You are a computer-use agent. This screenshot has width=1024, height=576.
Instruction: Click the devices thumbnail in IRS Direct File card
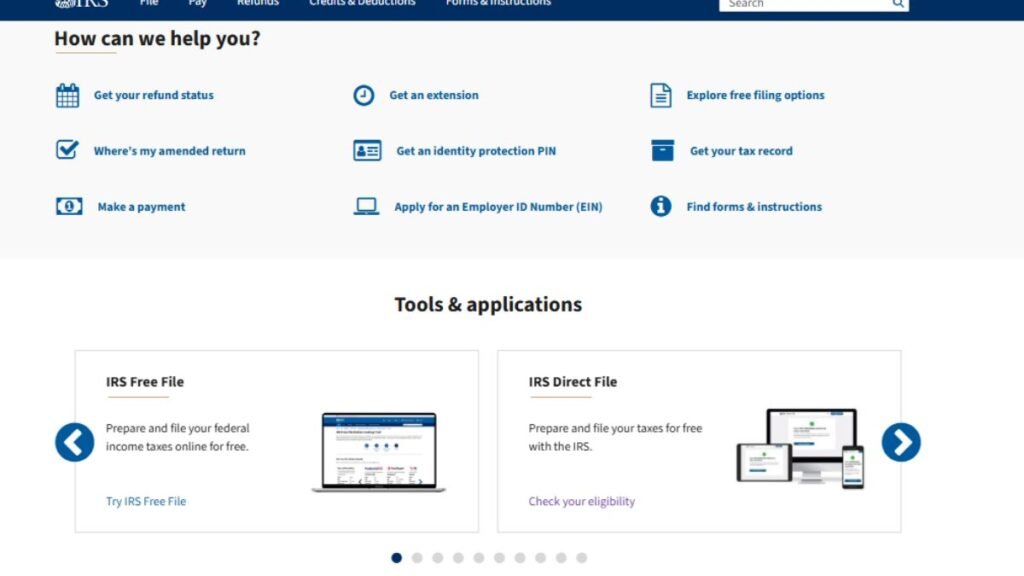[801, 449]
